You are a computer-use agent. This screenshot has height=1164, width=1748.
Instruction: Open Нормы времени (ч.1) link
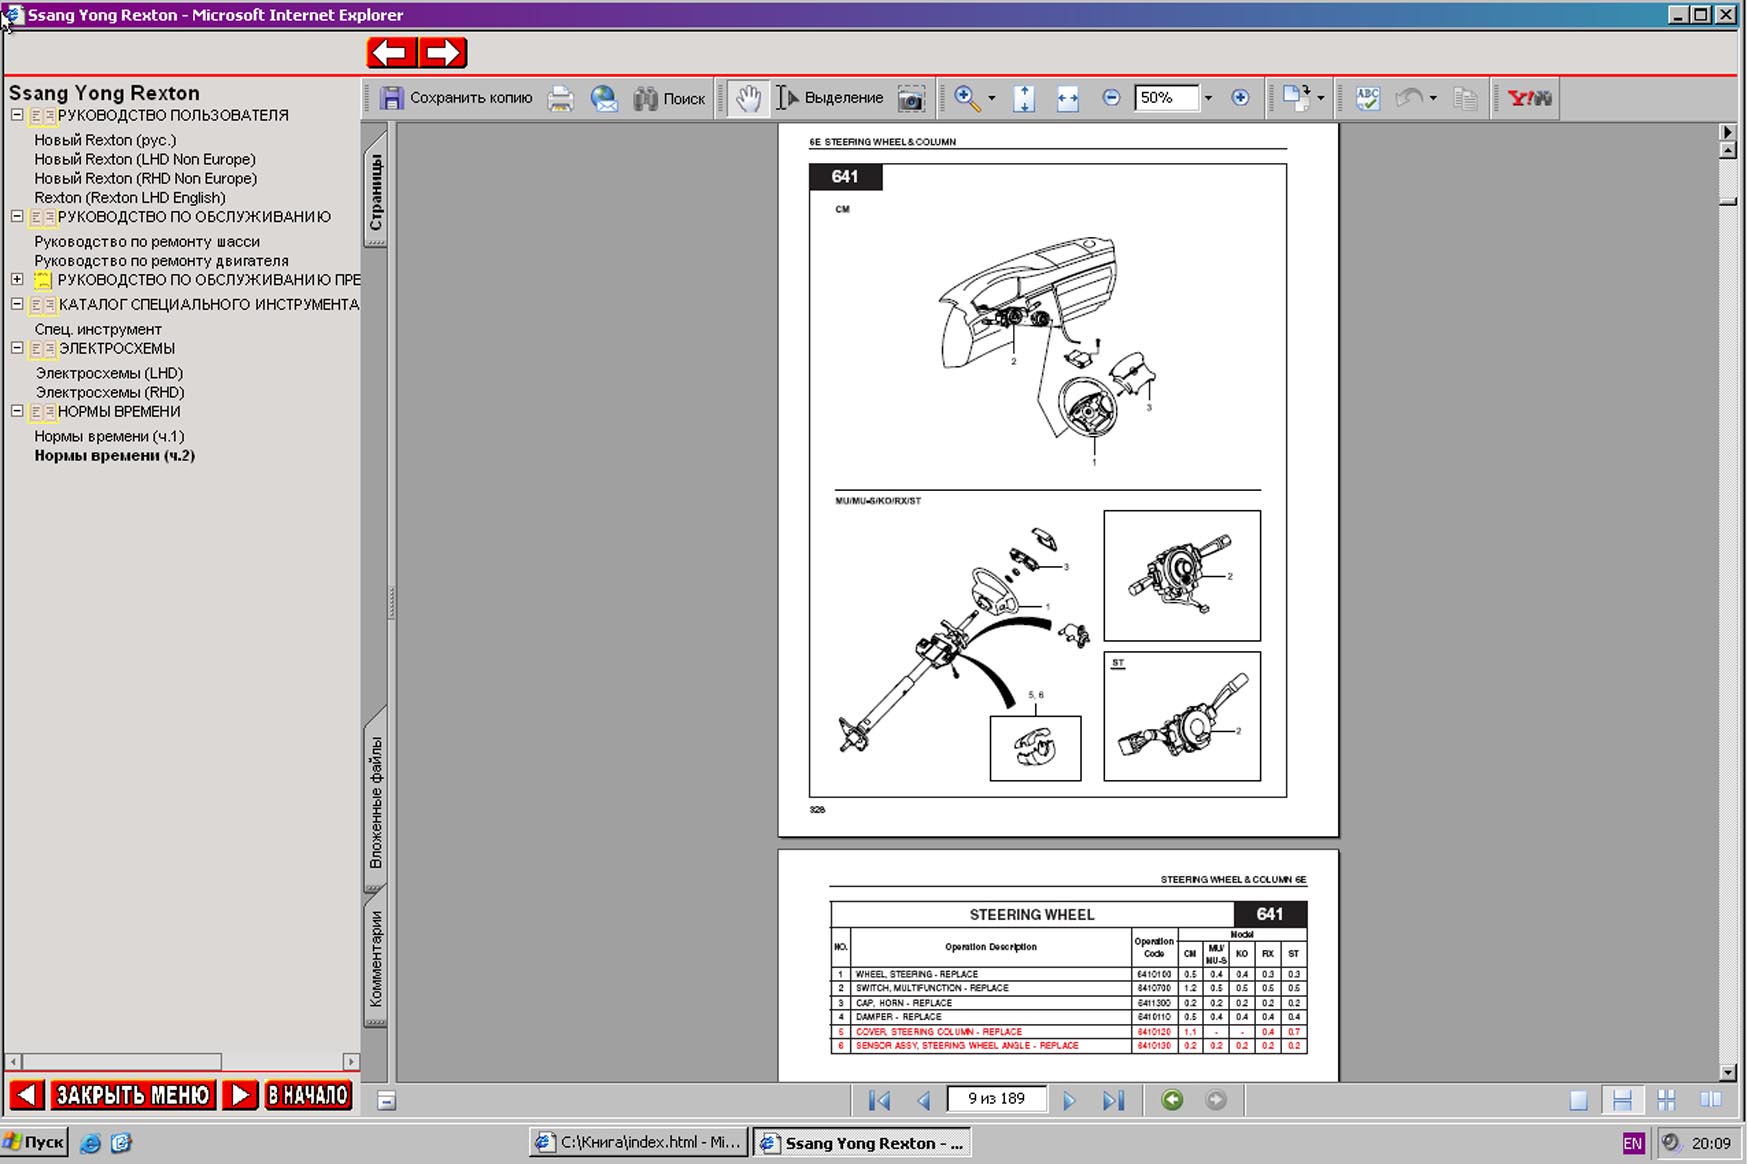click(x=109, y=436)
